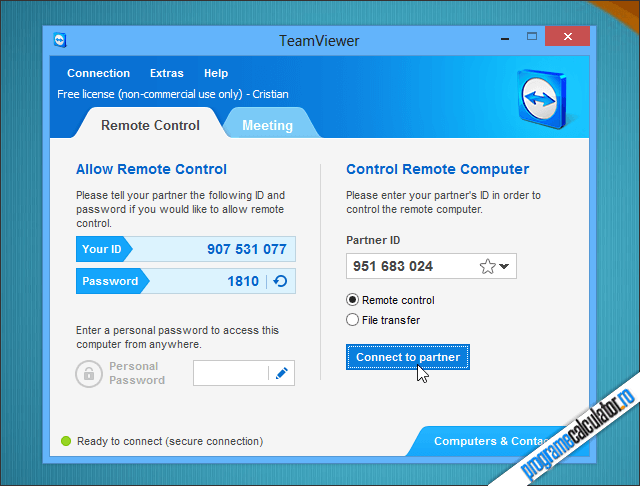Click the Connect to partner button
This screenshot has width=640, height=486.
coord(408,357)
